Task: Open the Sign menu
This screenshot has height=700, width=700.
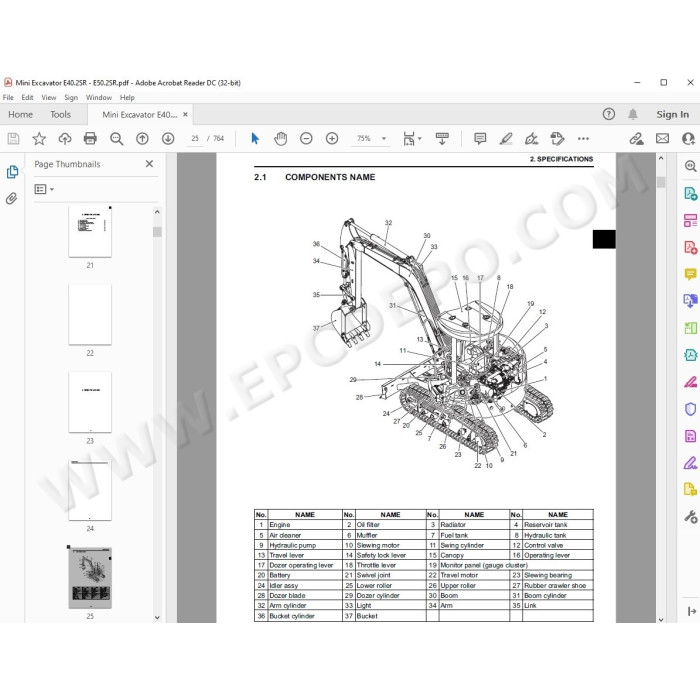Action: pyautogui.click(x=71, y=97)
